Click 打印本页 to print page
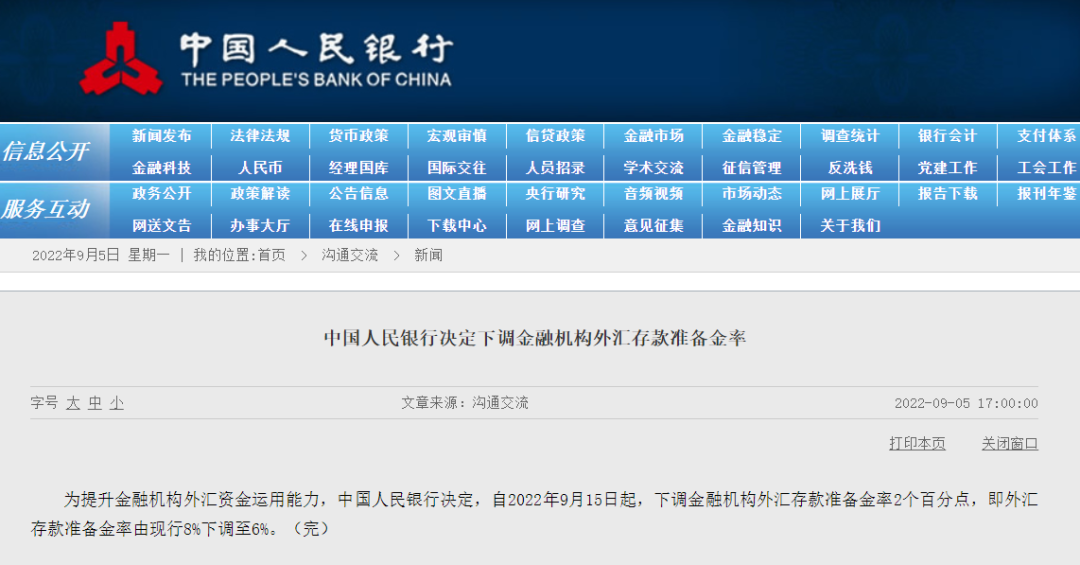The image size is (1080, 565). point(917,443)
